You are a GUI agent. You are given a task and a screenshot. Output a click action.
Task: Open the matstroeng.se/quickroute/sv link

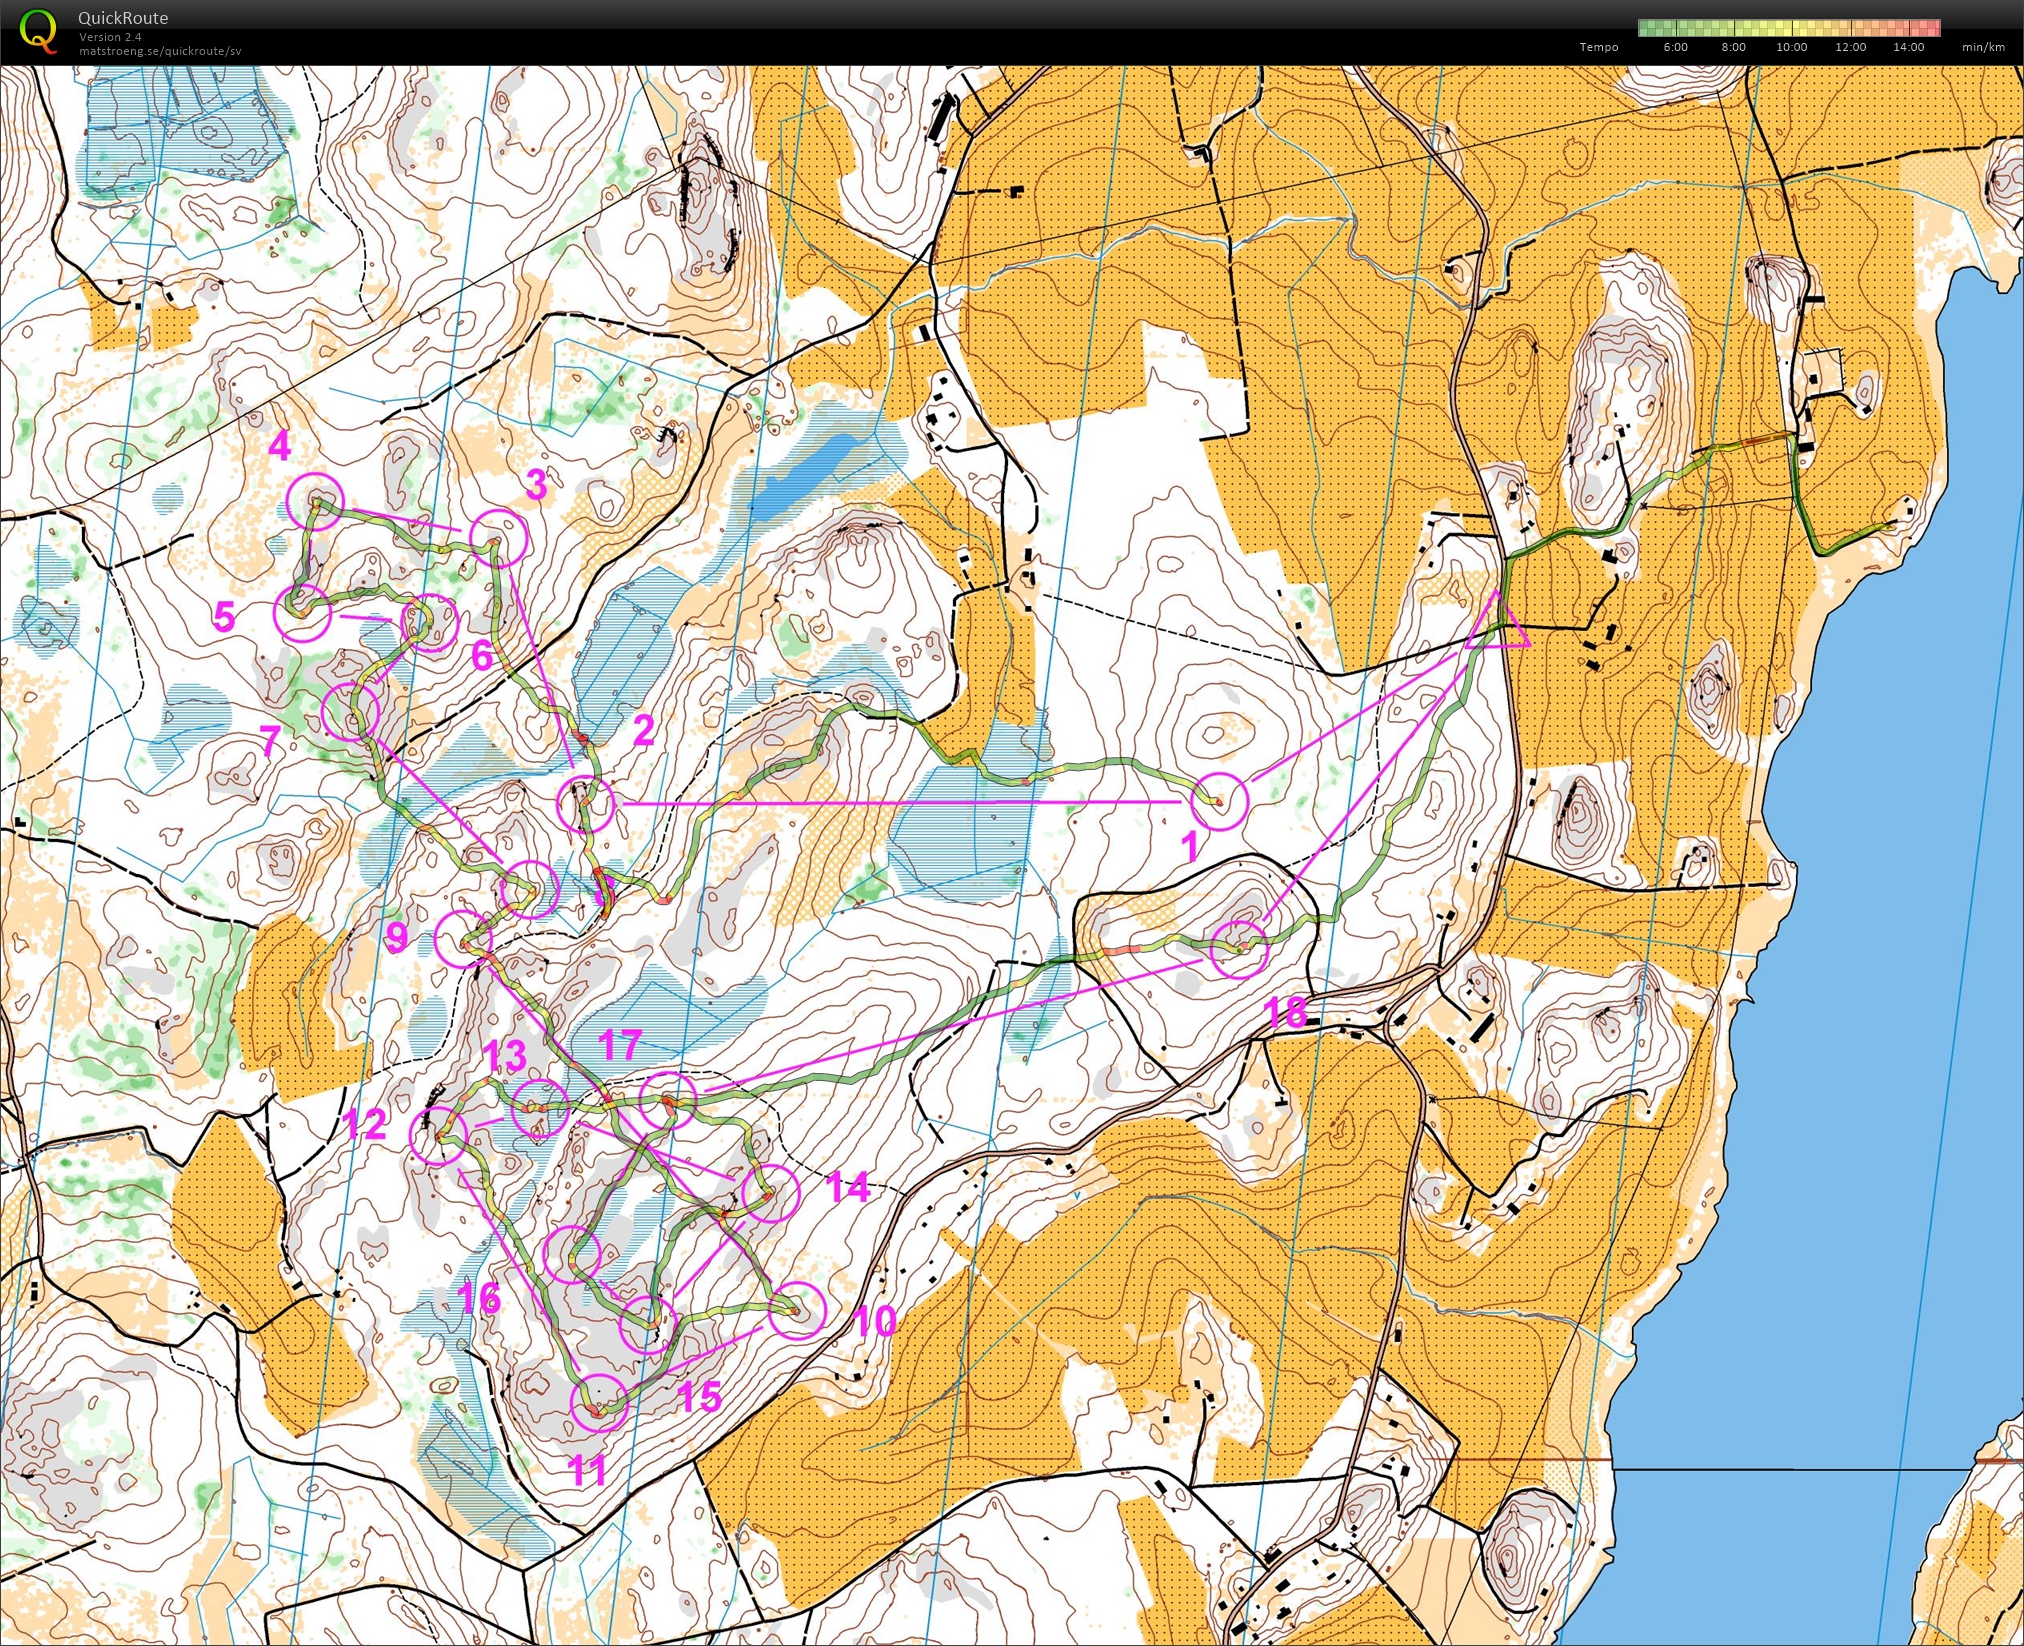click(160, 51)
